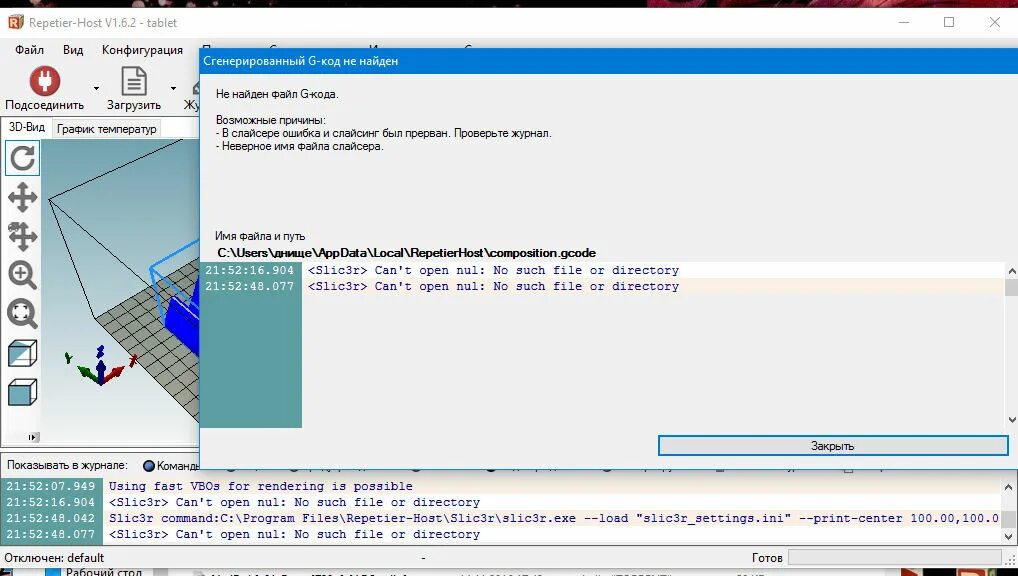Switch to the 3D view tab
This screenshot has height=576, width=1018.
[x=27, y=127]
